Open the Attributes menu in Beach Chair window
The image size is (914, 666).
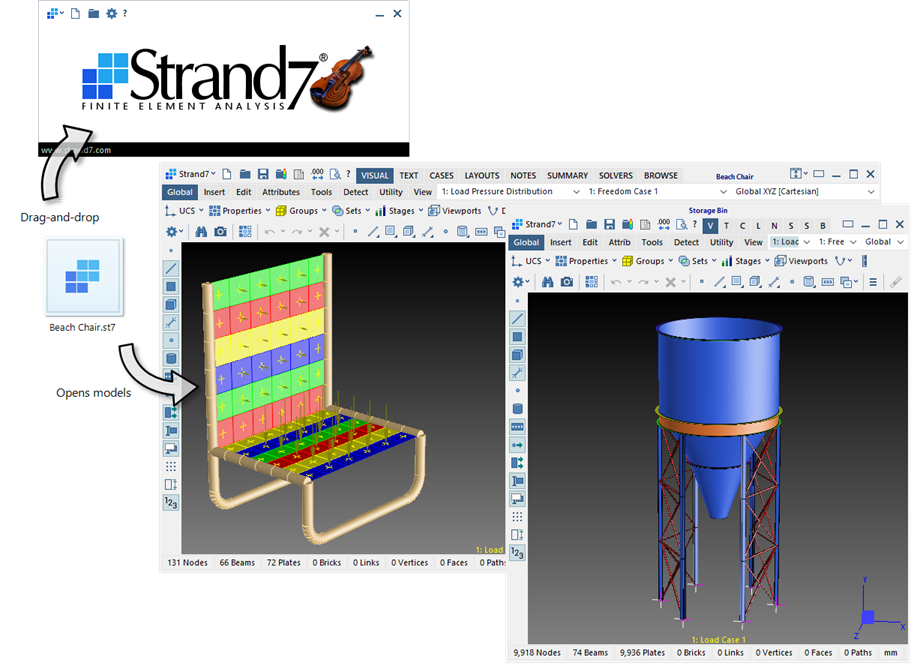click(281, 192)
